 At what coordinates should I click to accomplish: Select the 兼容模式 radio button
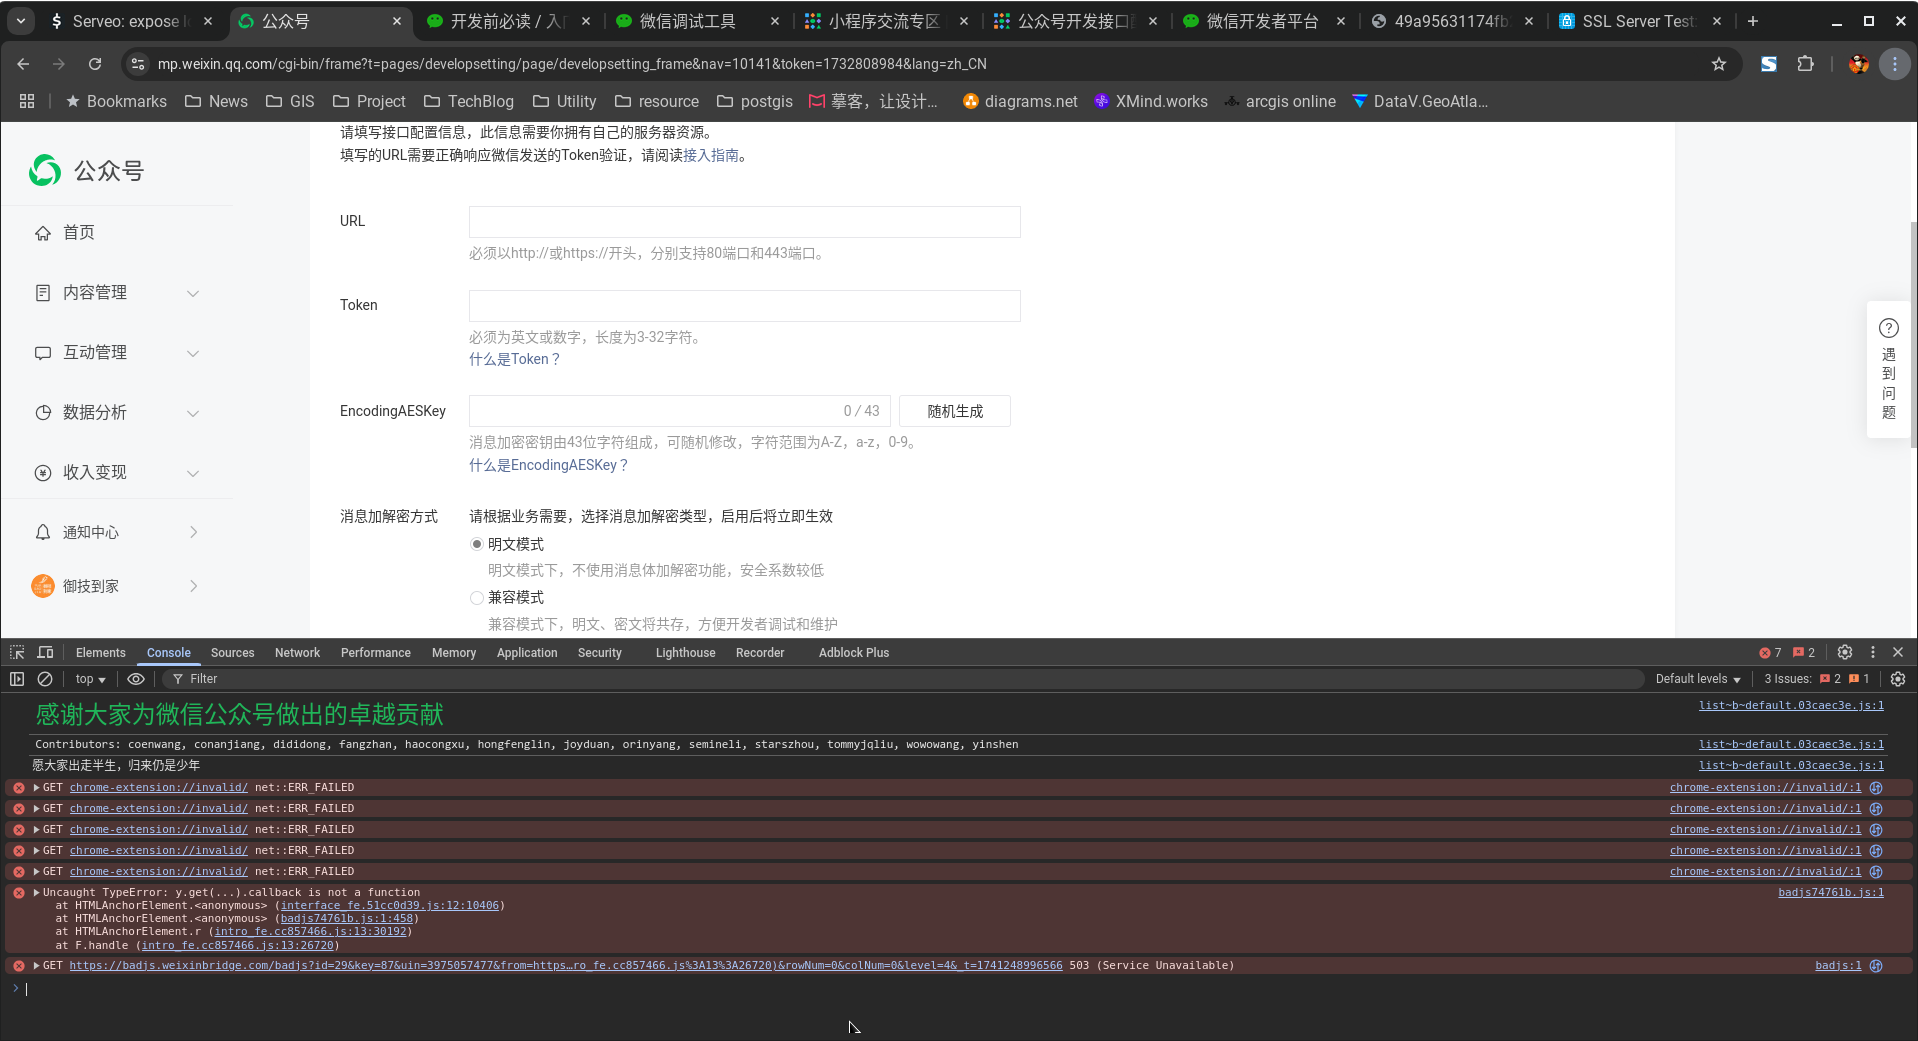477,598
